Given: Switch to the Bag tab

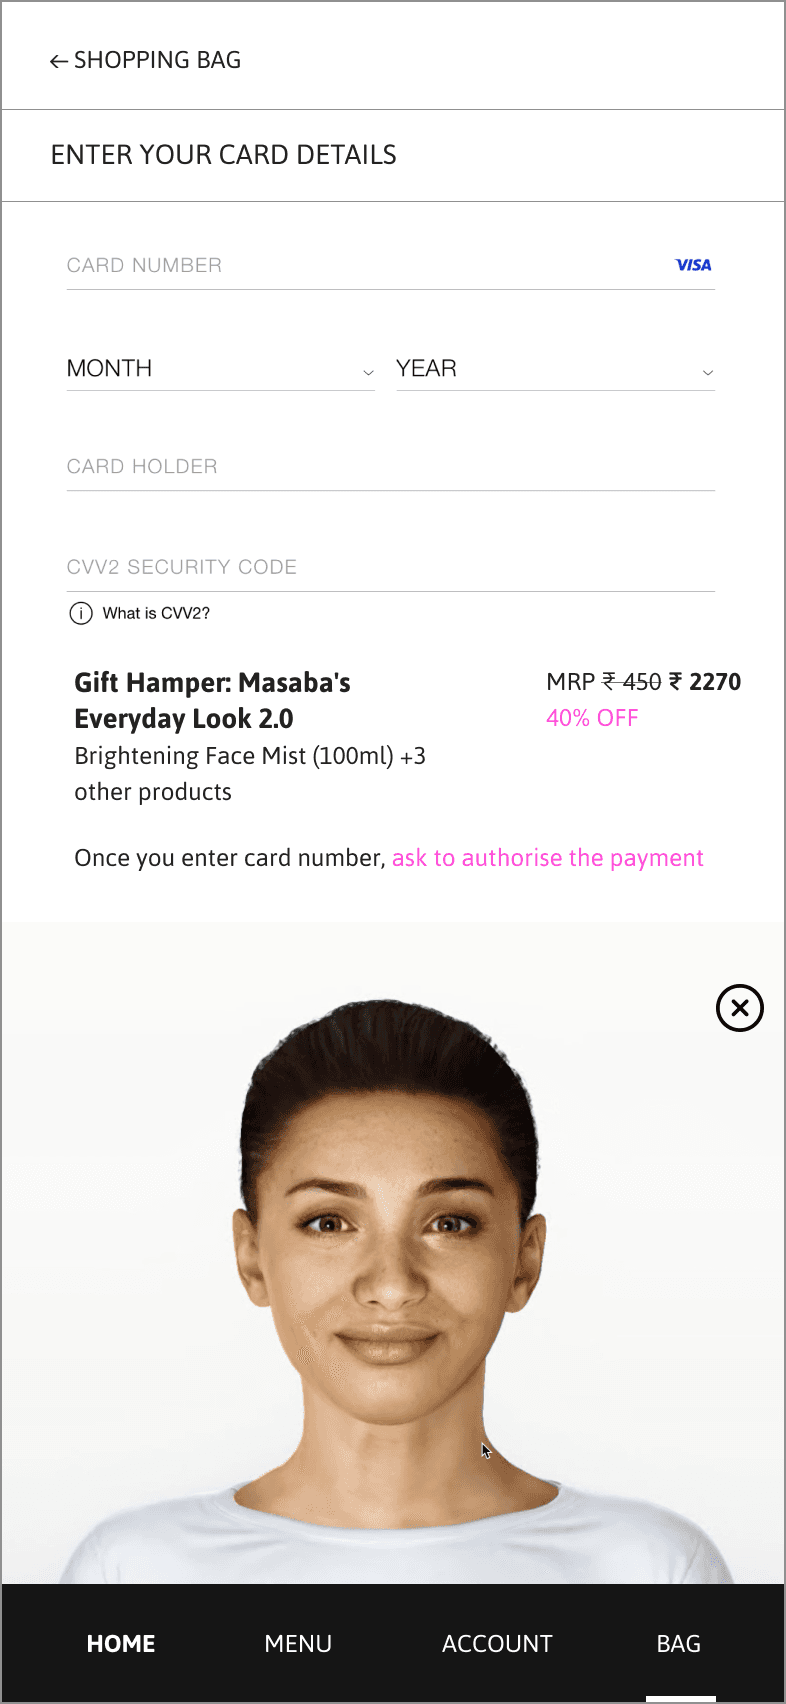Looking at the screenshot, I should 679,1644.
